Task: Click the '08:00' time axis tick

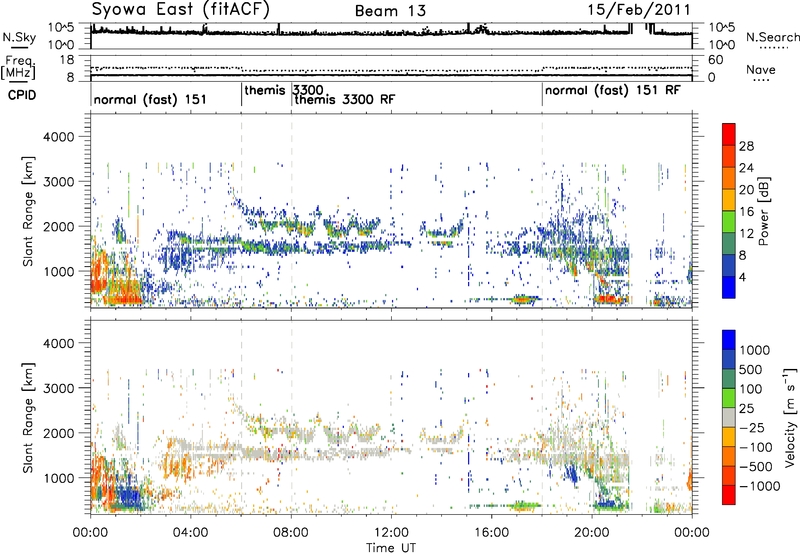Action: [291, 533]
